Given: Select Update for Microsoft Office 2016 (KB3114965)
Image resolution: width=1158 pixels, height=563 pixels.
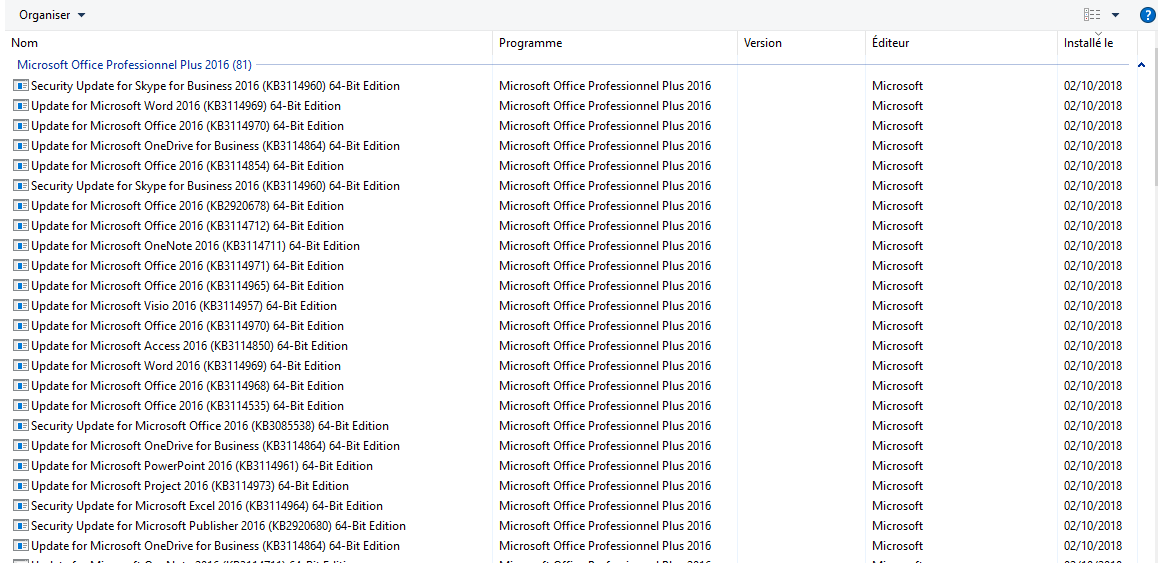Looking at the screenshot, I should [188, 285].
